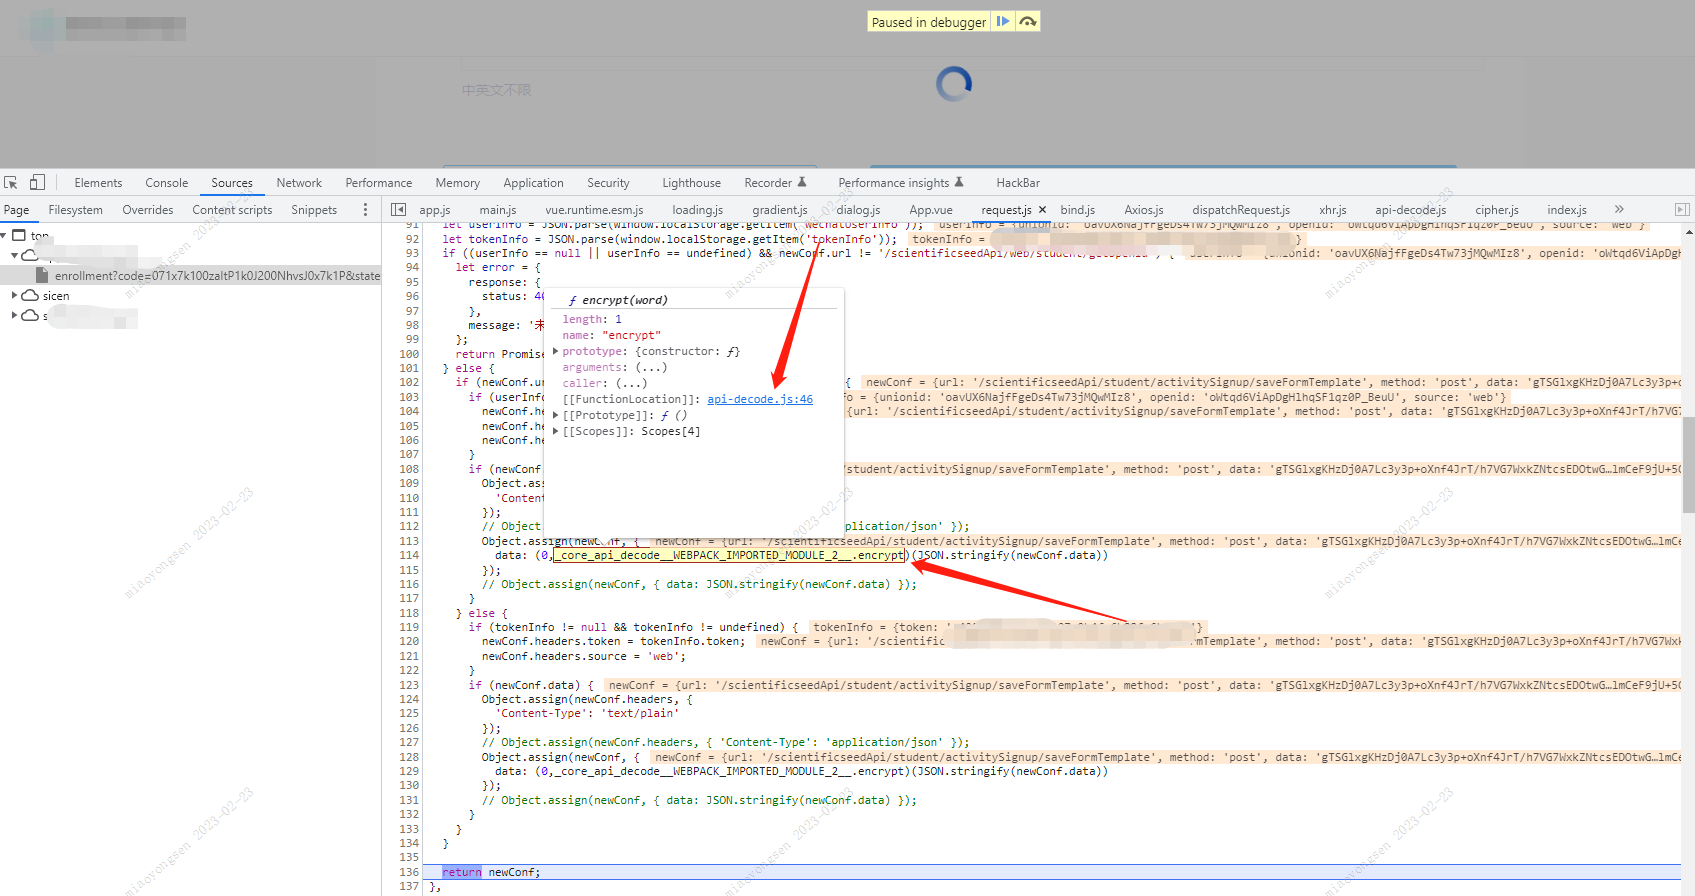The image size is (1695, 896).
Task: Click the code editor vertical scrollbar
Action: (x=1688, y=464)
